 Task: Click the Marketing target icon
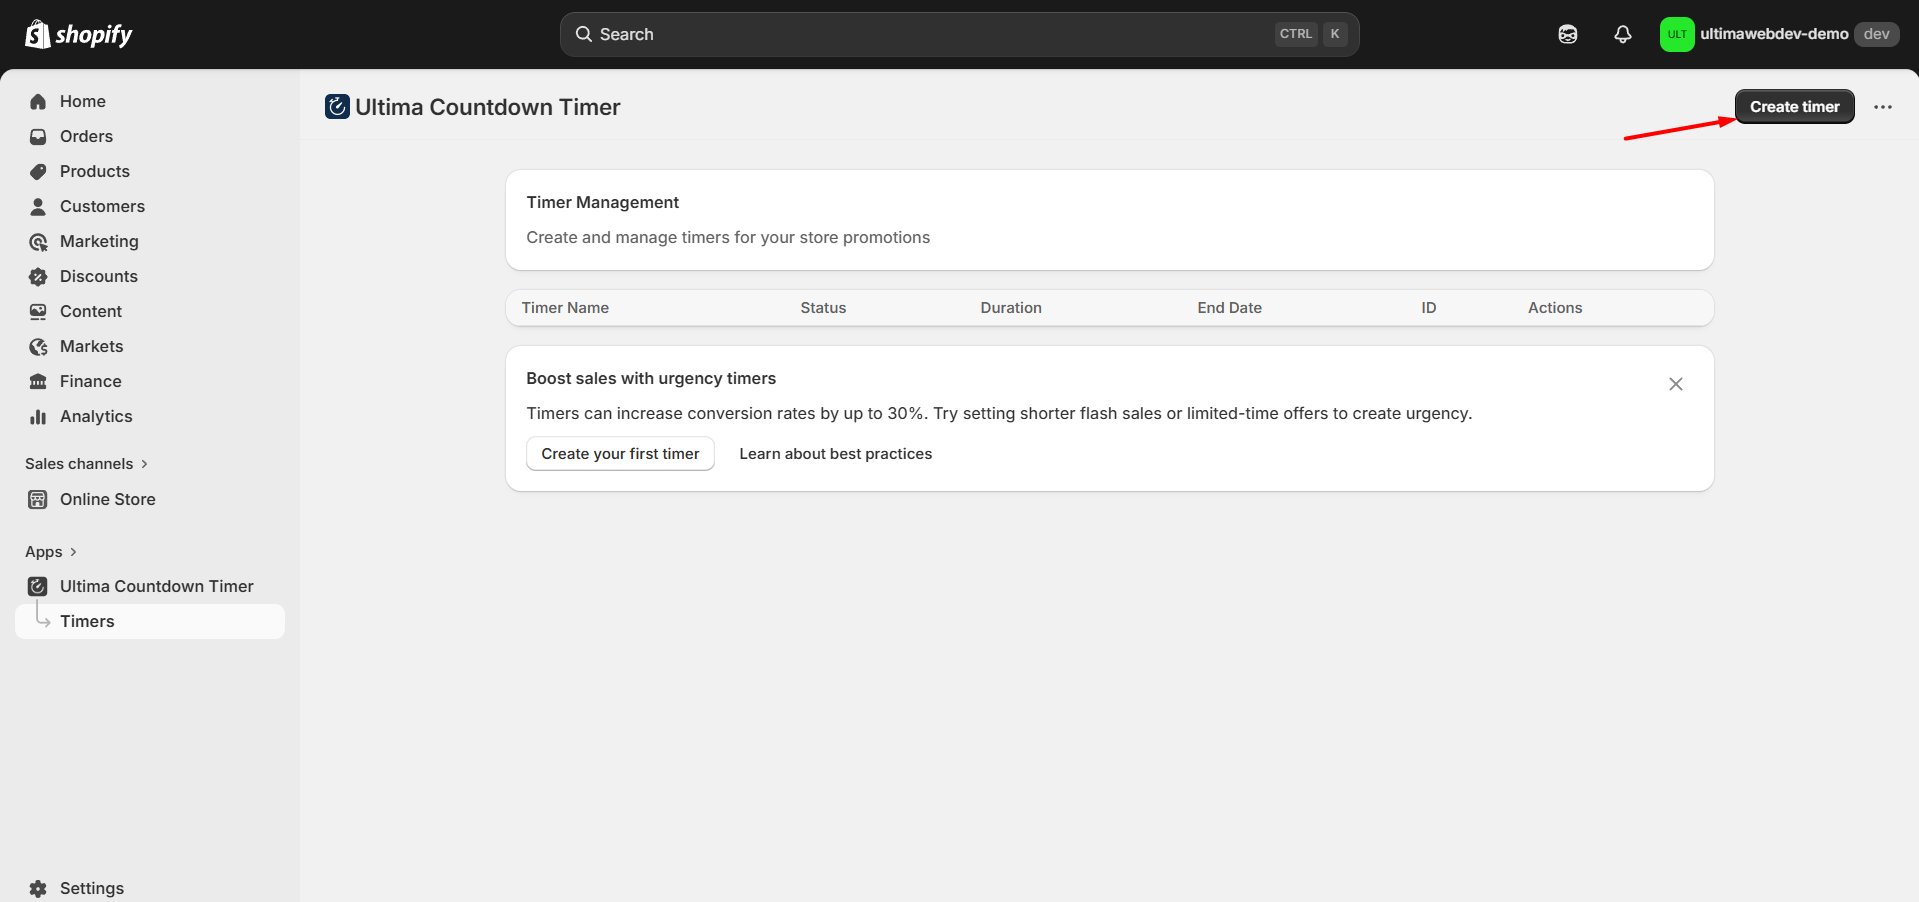click(x=38, y=241)
